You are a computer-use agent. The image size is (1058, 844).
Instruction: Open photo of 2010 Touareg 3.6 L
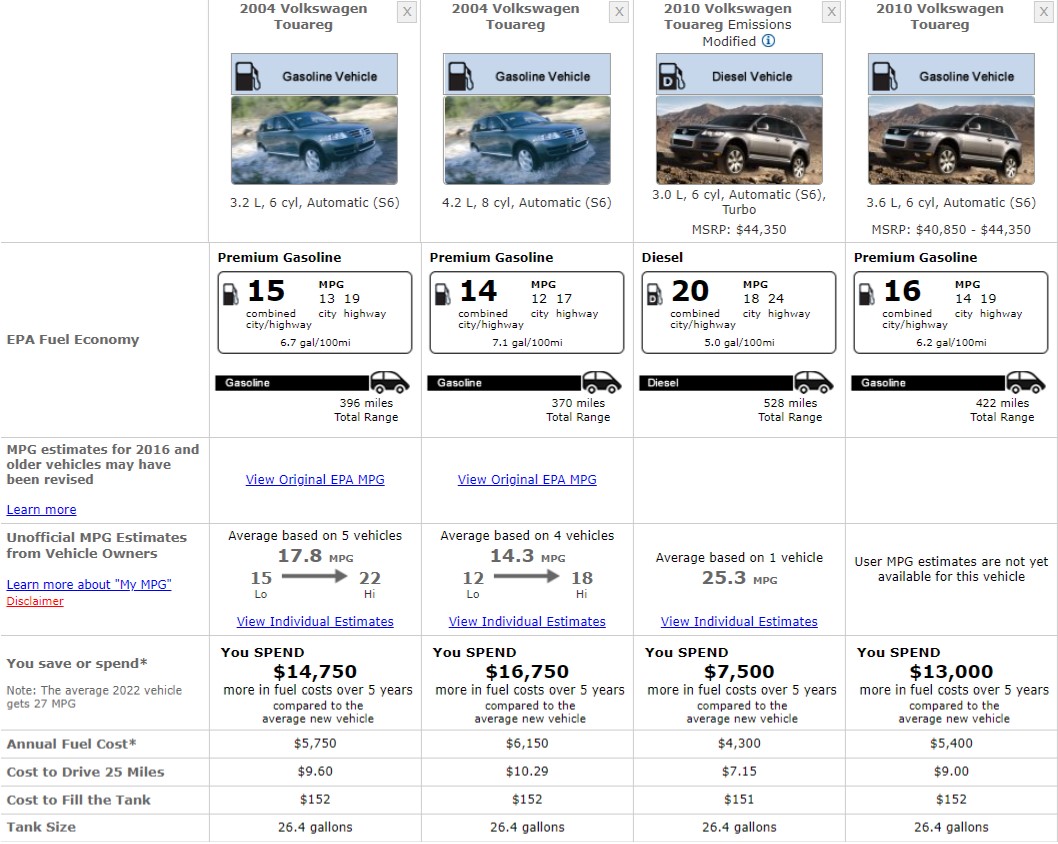click(x=951, y=140)
